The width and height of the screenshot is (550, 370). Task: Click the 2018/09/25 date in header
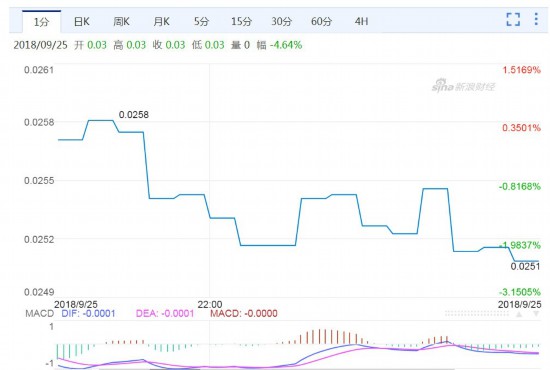pyautogui.click(x=40, y=45)
